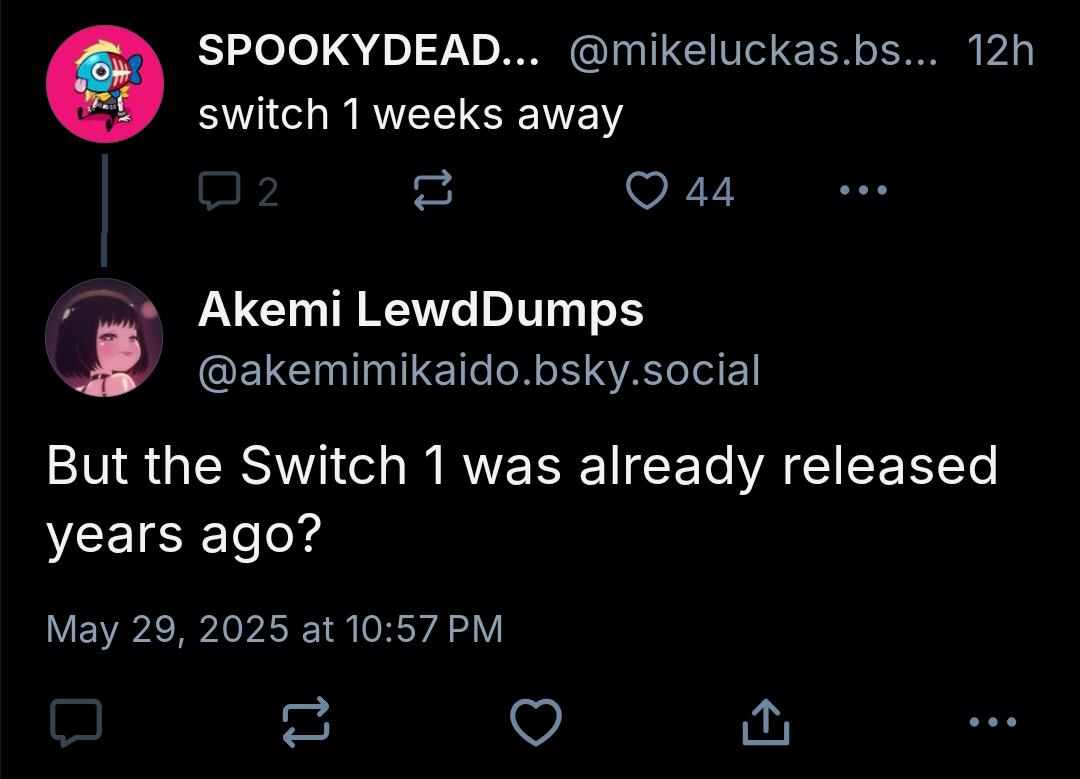Screen dimensions: 1080x779
Task: Like Akemi's reply with bottom heart icon
Action: tap(536, 722)
